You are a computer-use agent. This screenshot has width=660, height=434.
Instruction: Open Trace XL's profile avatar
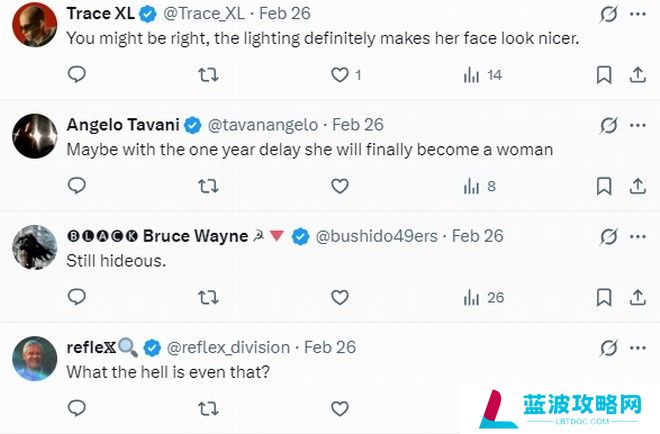coord(35,24)
